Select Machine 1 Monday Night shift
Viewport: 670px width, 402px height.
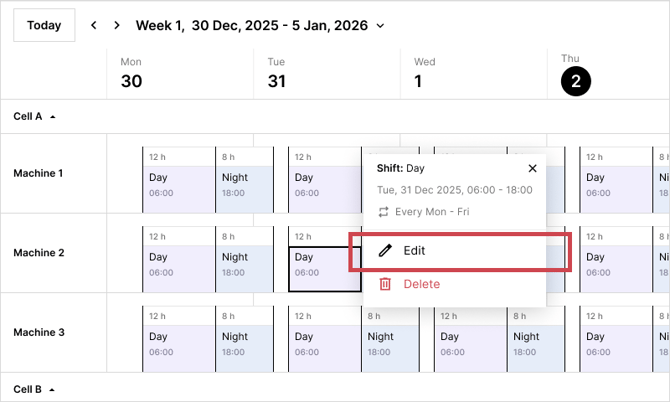coord(244,183)
